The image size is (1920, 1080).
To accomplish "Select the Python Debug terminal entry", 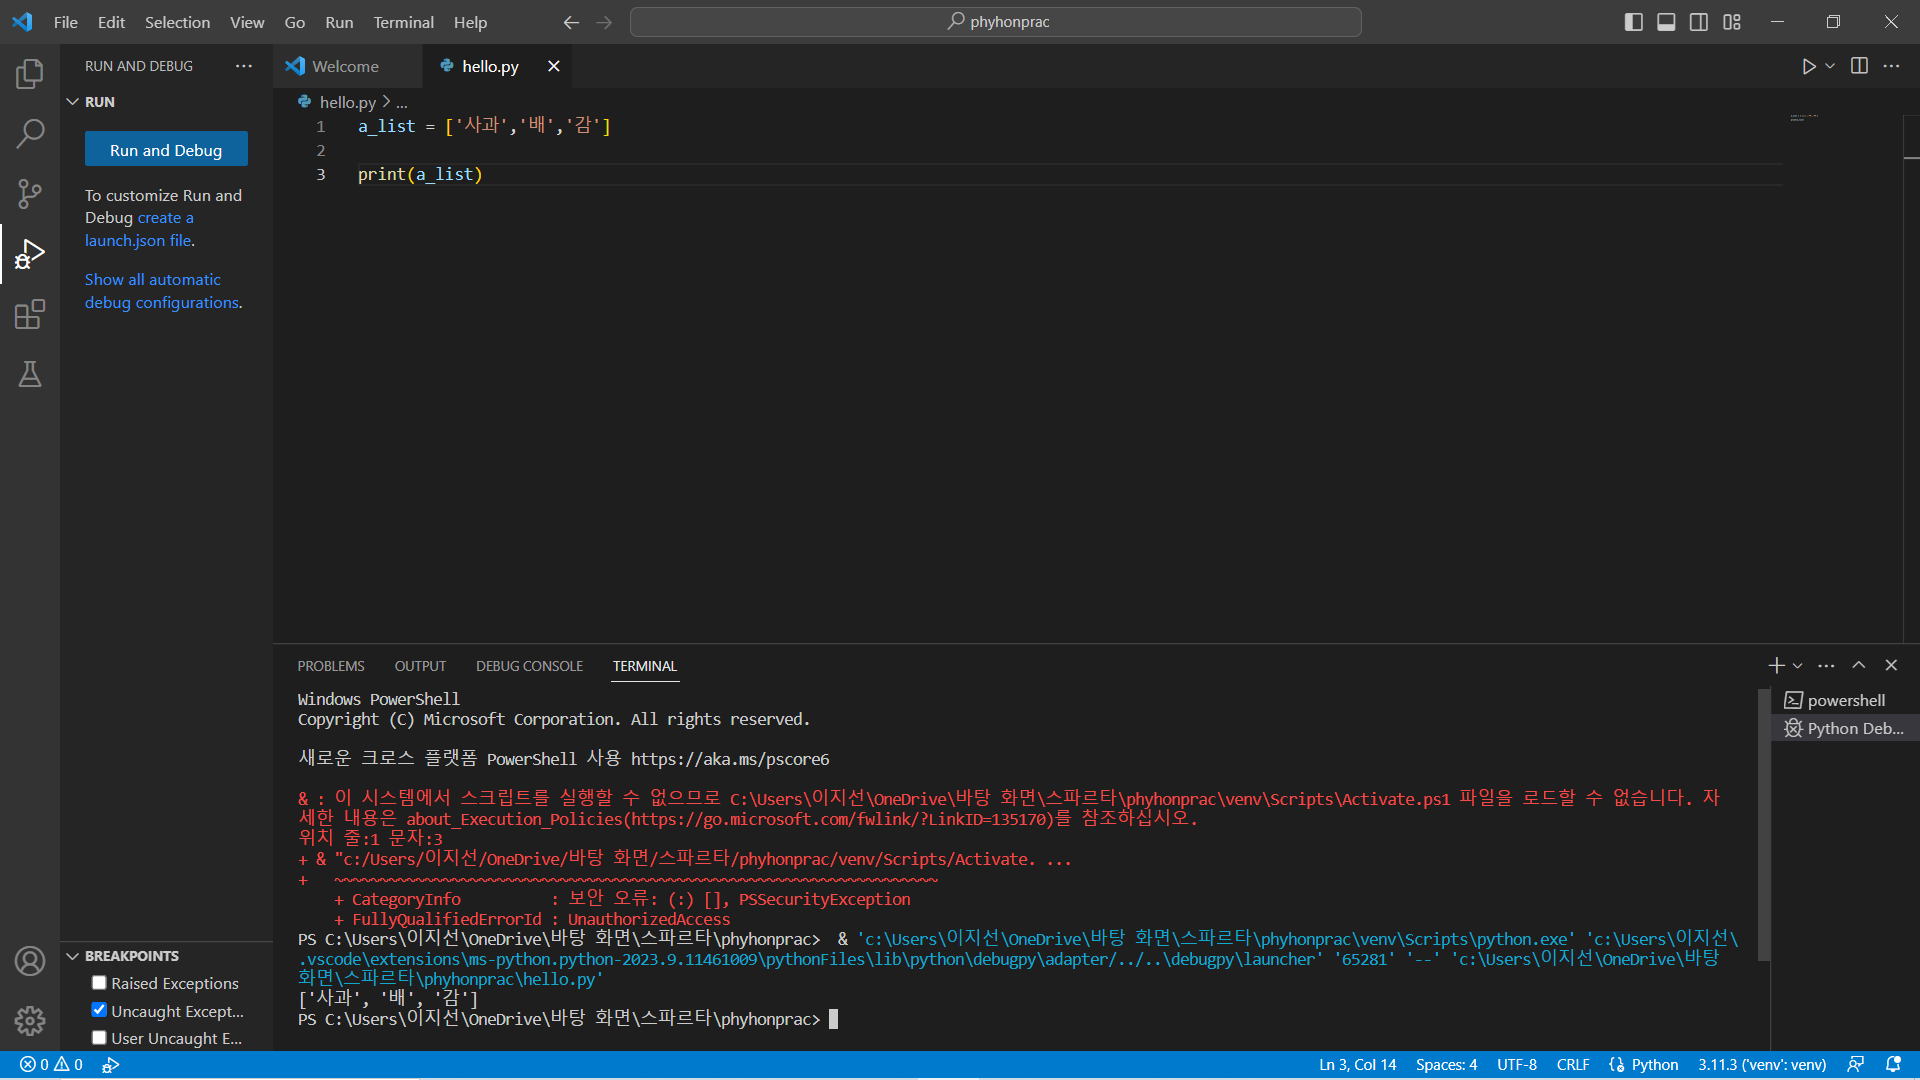I will pos(1845,728).
